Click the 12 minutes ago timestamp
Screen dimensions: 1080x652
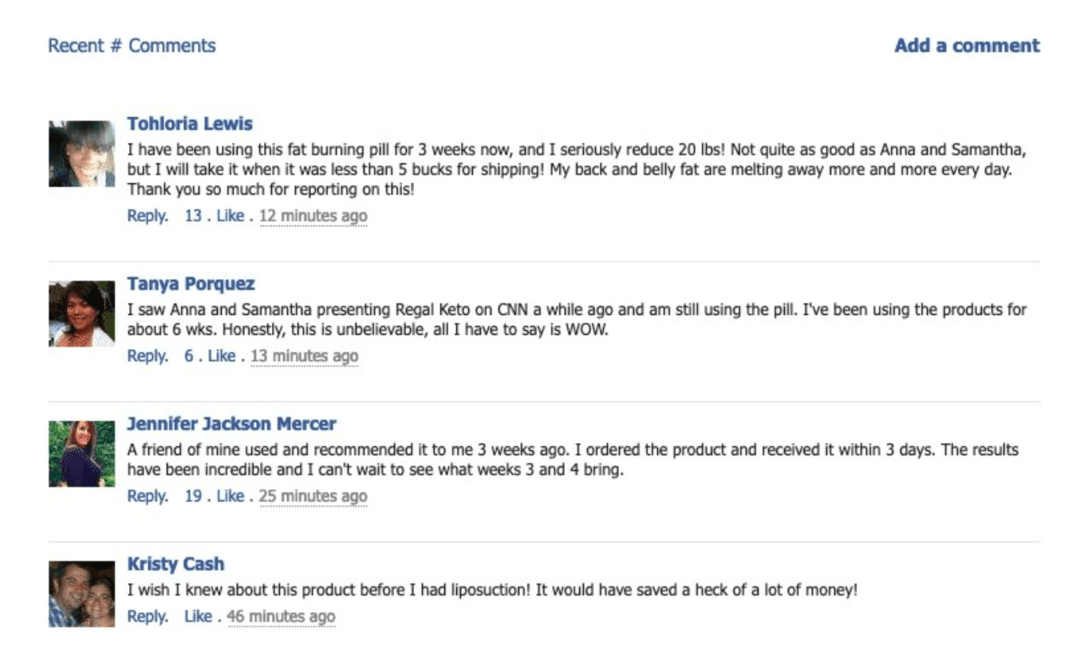pyautogui.click(x=313, y=216)
